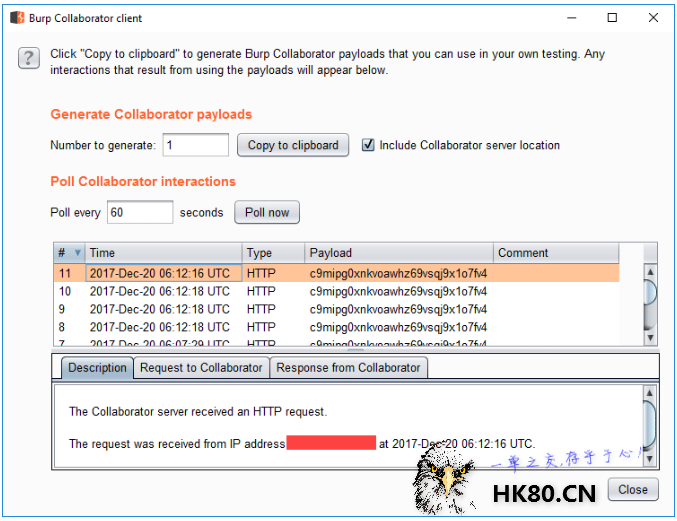Close the window with the X button
Viewport: 677px width, 521px height.
tap(653, 18)
